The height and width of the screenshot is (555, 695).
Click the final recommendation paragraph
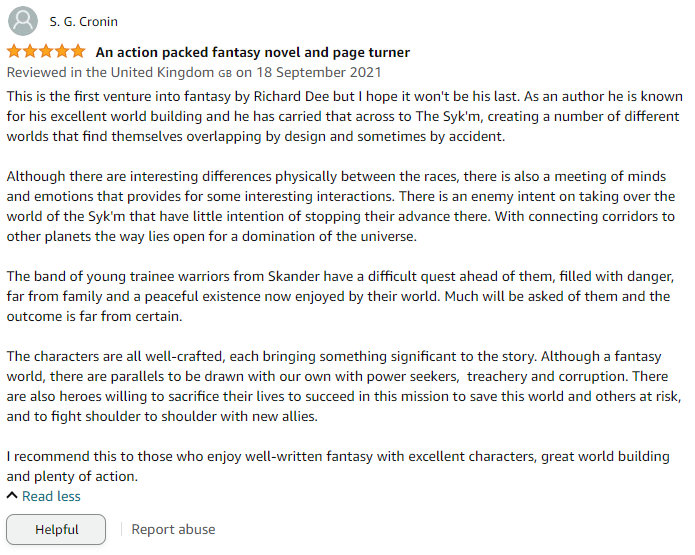(x=338, y=466)
